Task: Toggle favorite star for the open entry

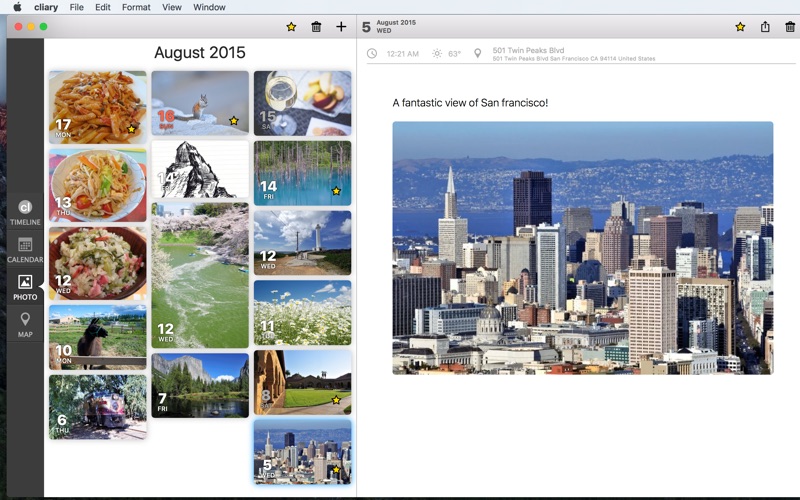Action: [x=740, y=27]
